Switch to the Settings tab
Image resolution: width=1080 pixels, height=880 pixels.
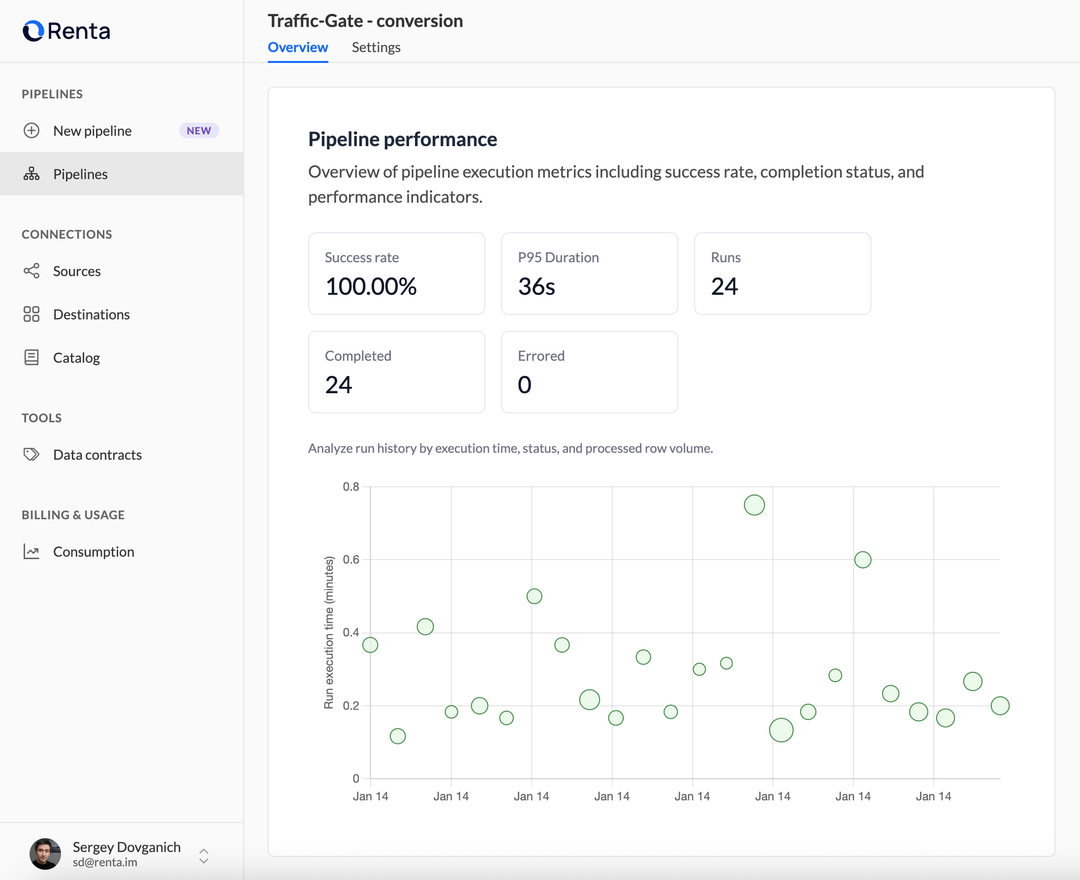tap(375, 47)
